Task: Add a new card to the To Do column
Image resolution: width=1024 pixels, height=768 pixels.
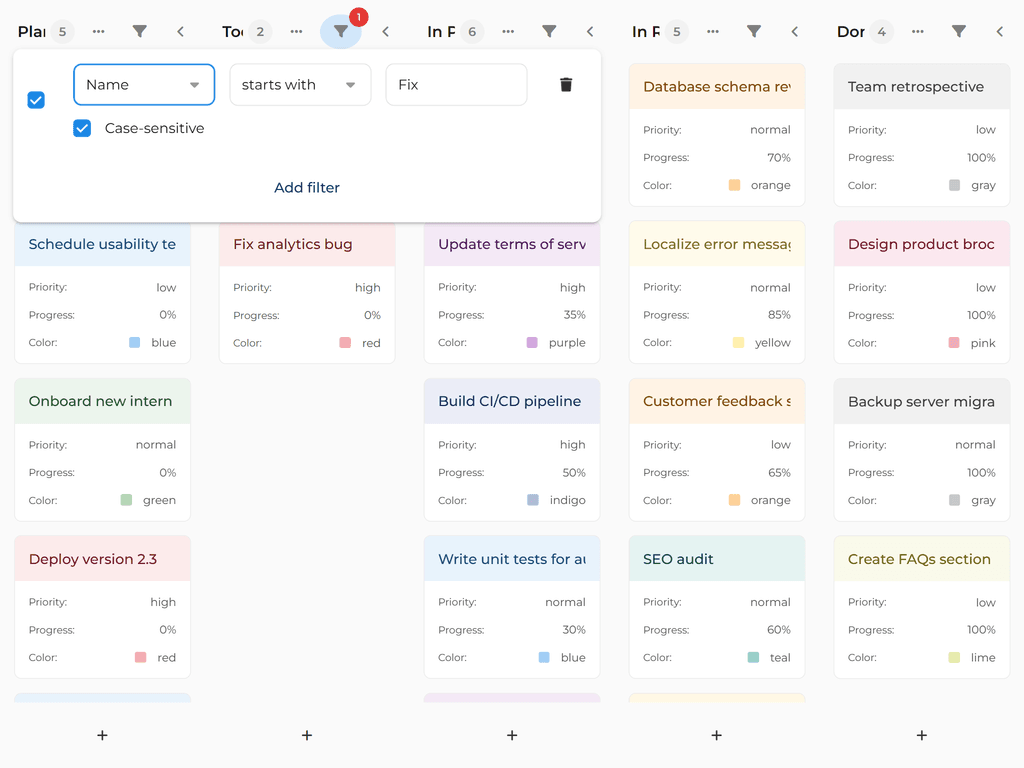Action: coord(306,735)
